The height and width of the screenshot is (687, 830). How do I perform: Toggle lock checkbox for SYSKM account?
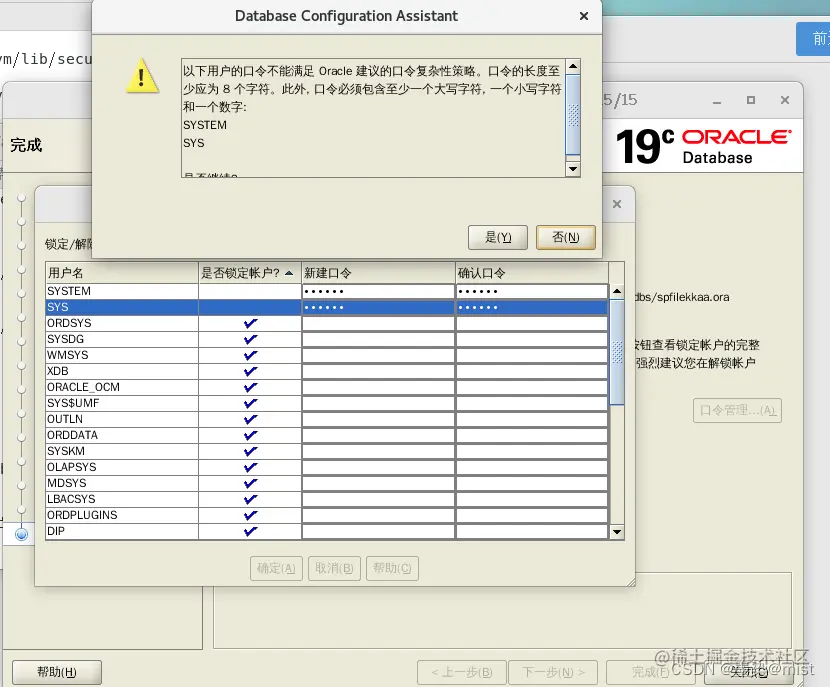(x=250, y=451)
